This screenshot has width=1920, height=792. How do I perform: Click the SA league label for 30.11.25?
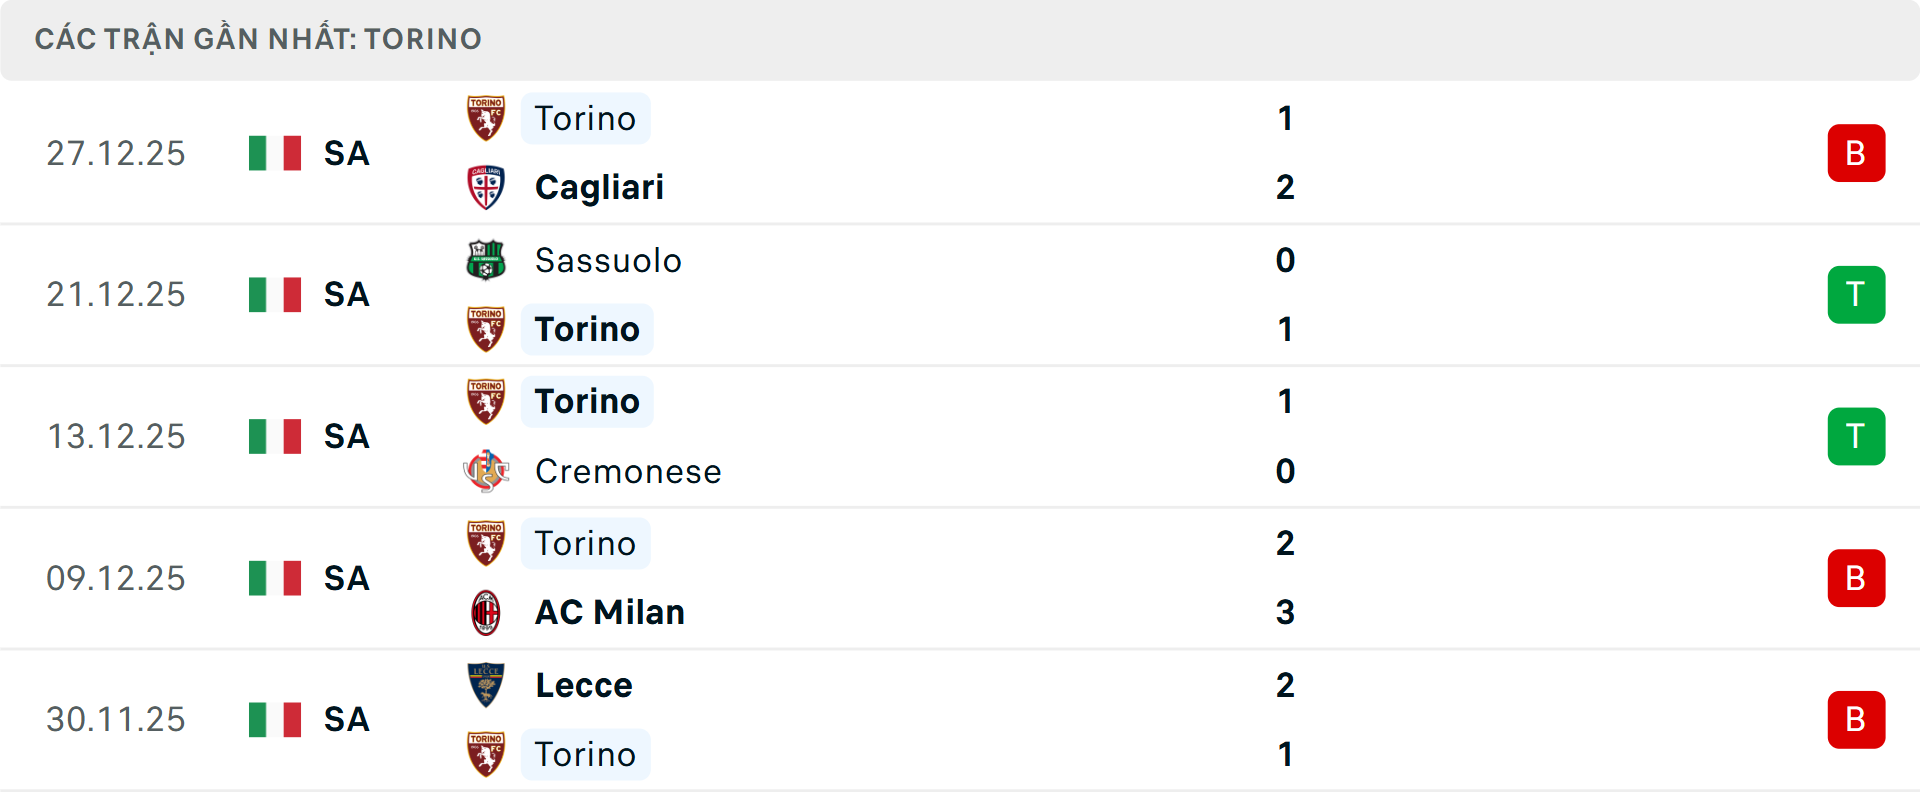point(346,719)
